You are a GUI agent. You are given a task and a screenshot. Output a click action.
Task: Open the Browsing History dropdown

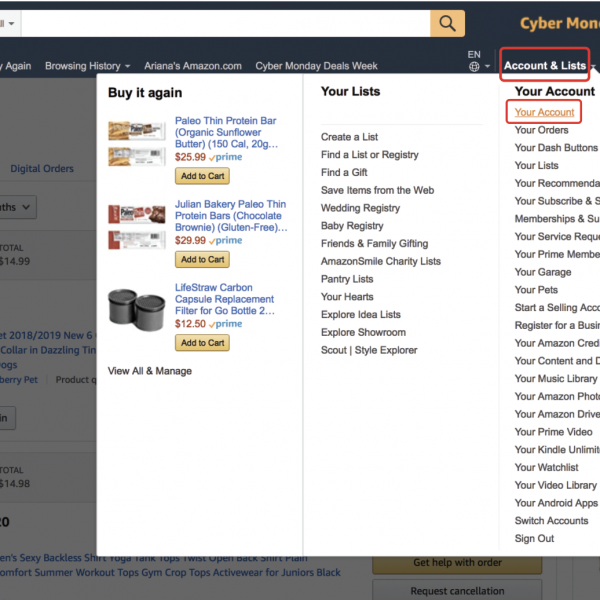coord(87,66)
